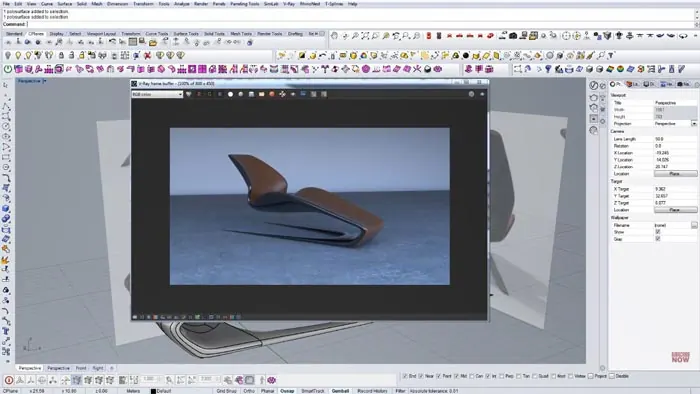The height and width of the screenshot is (394, 700).
Task: Toggle Ortho in status bar
Action: click(249, 391)
